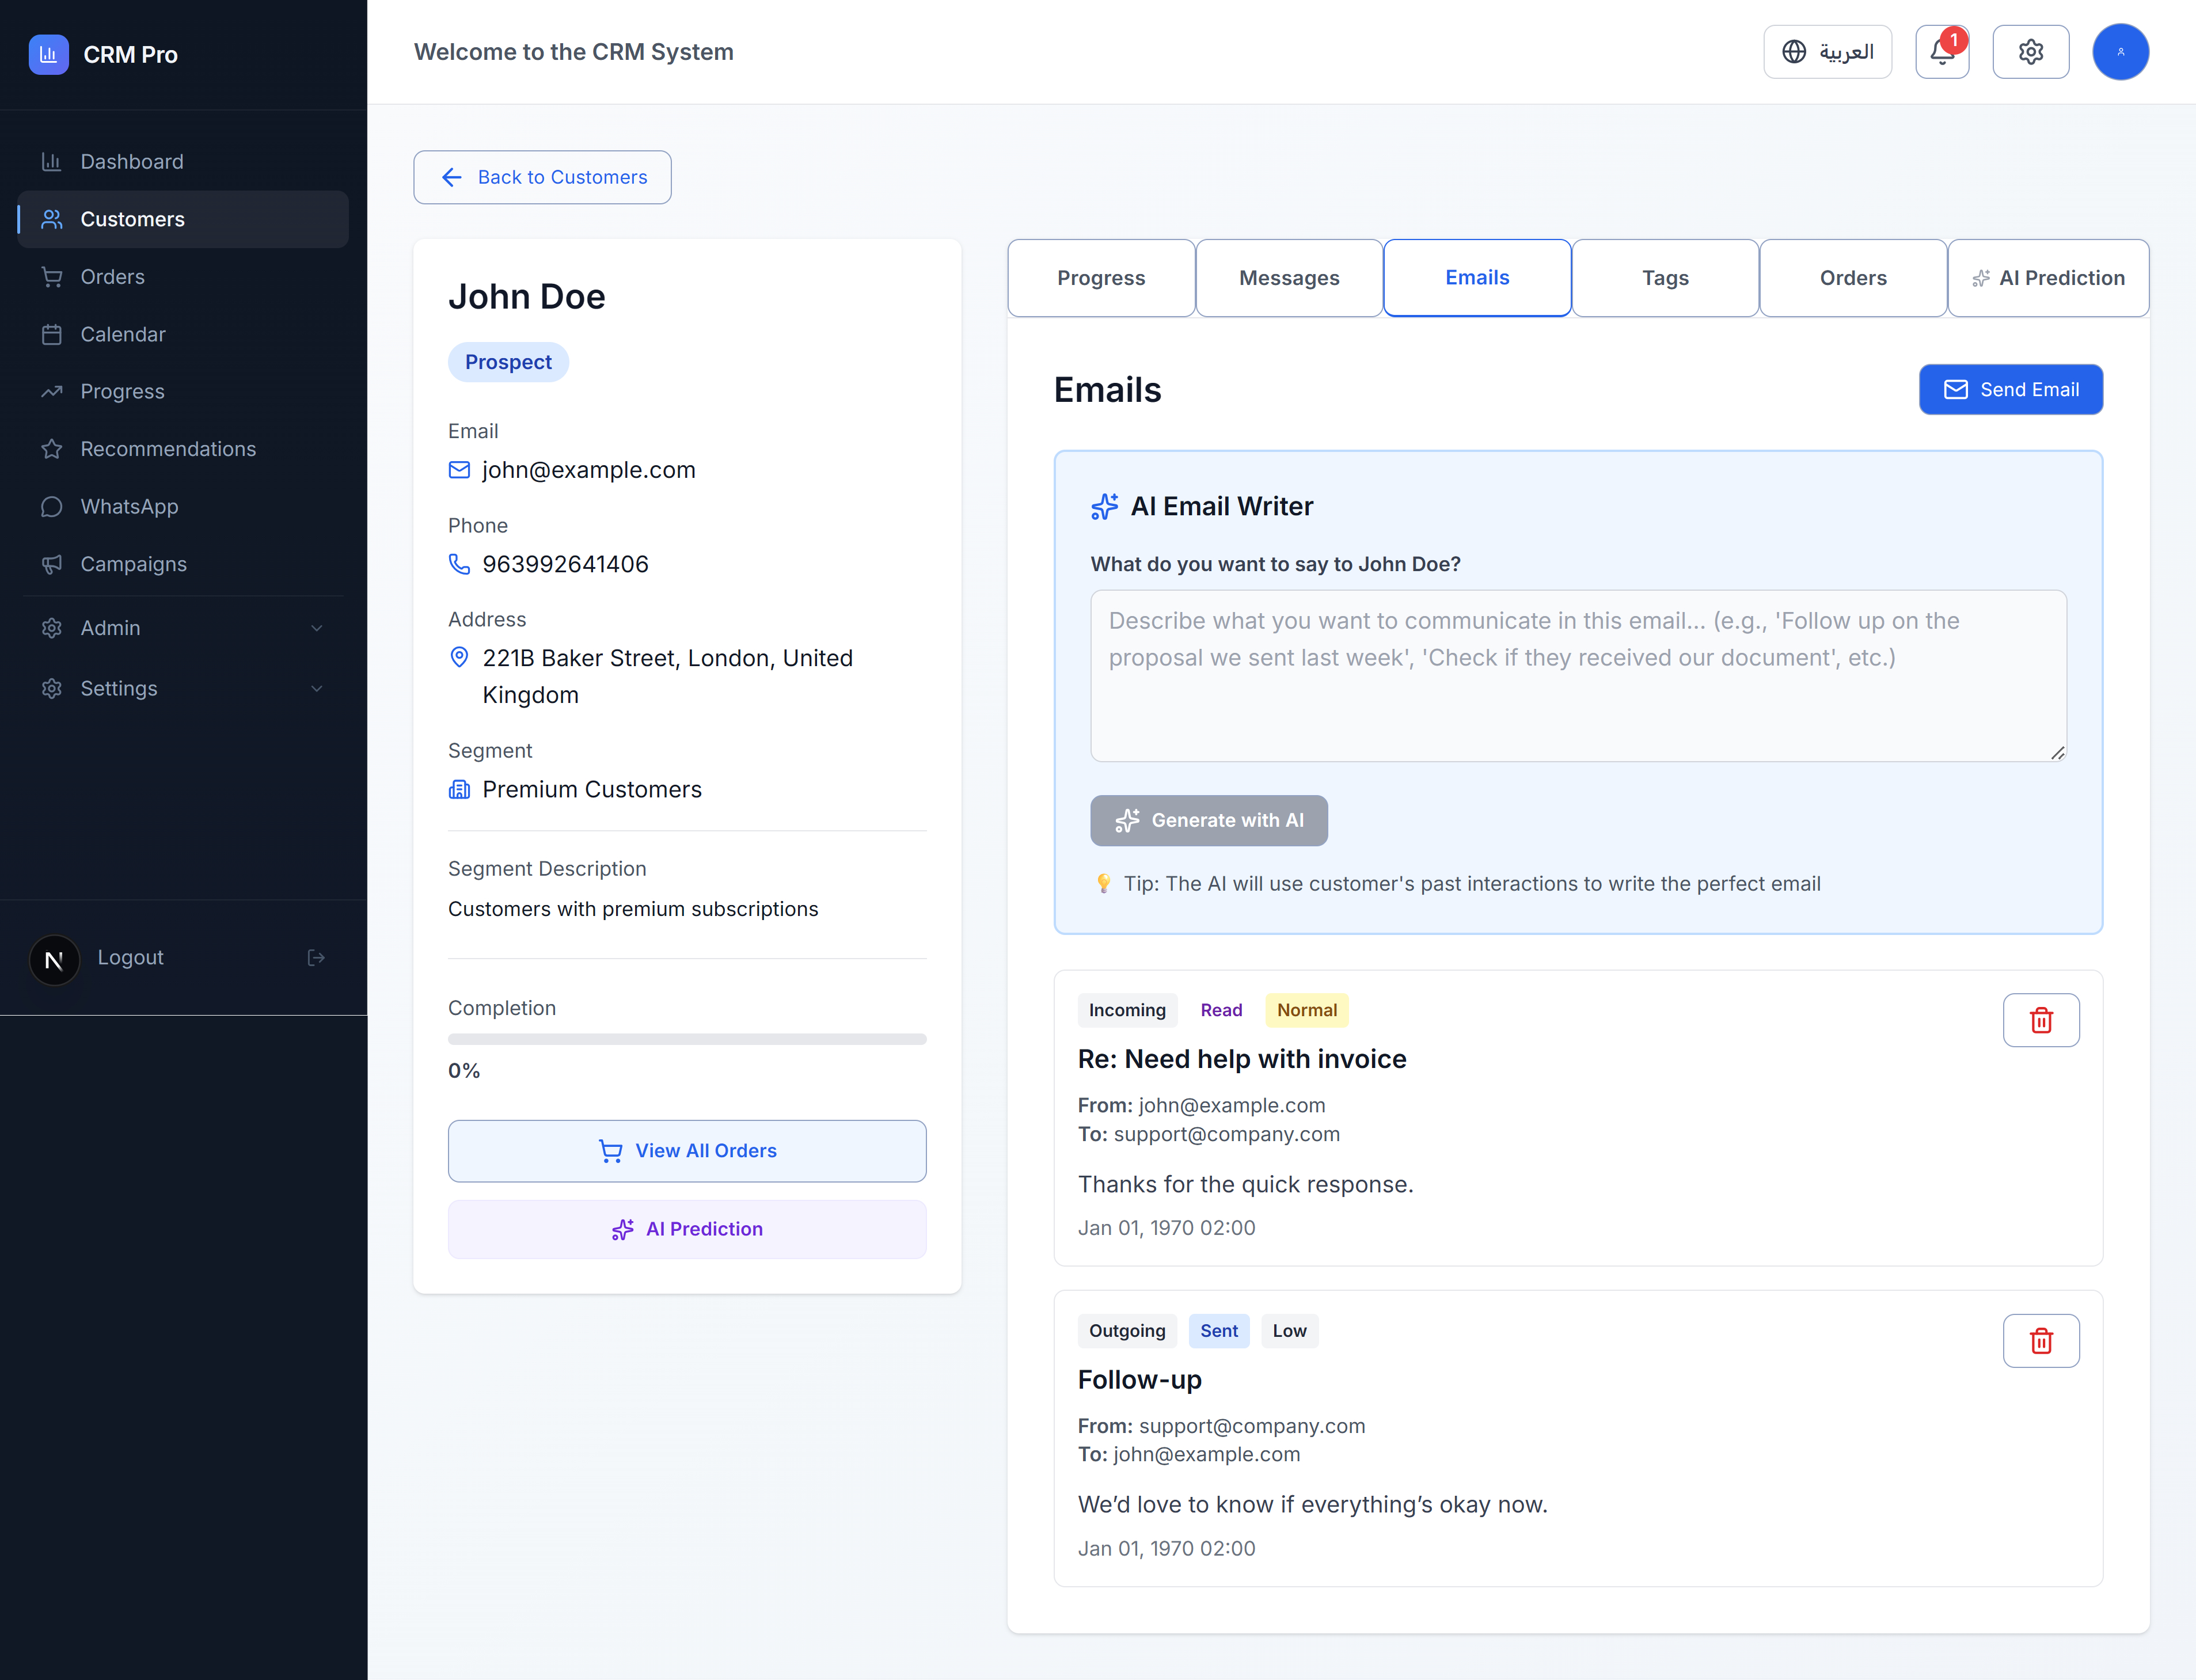Click the Recommendations star icon
Image resolution: width=2196 pixels, height=1680 pixels.
[52, 449]
